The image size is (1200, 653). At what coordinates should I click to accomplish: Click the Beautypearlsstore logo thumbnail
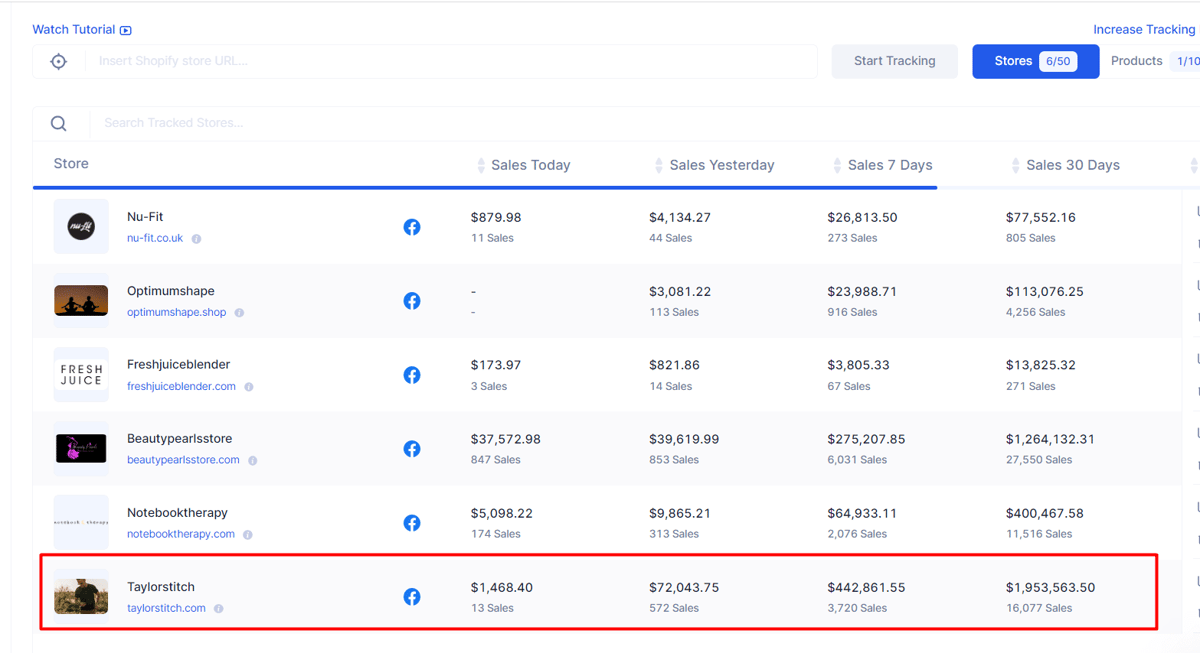pyautogui.click(x=81, y=449)
